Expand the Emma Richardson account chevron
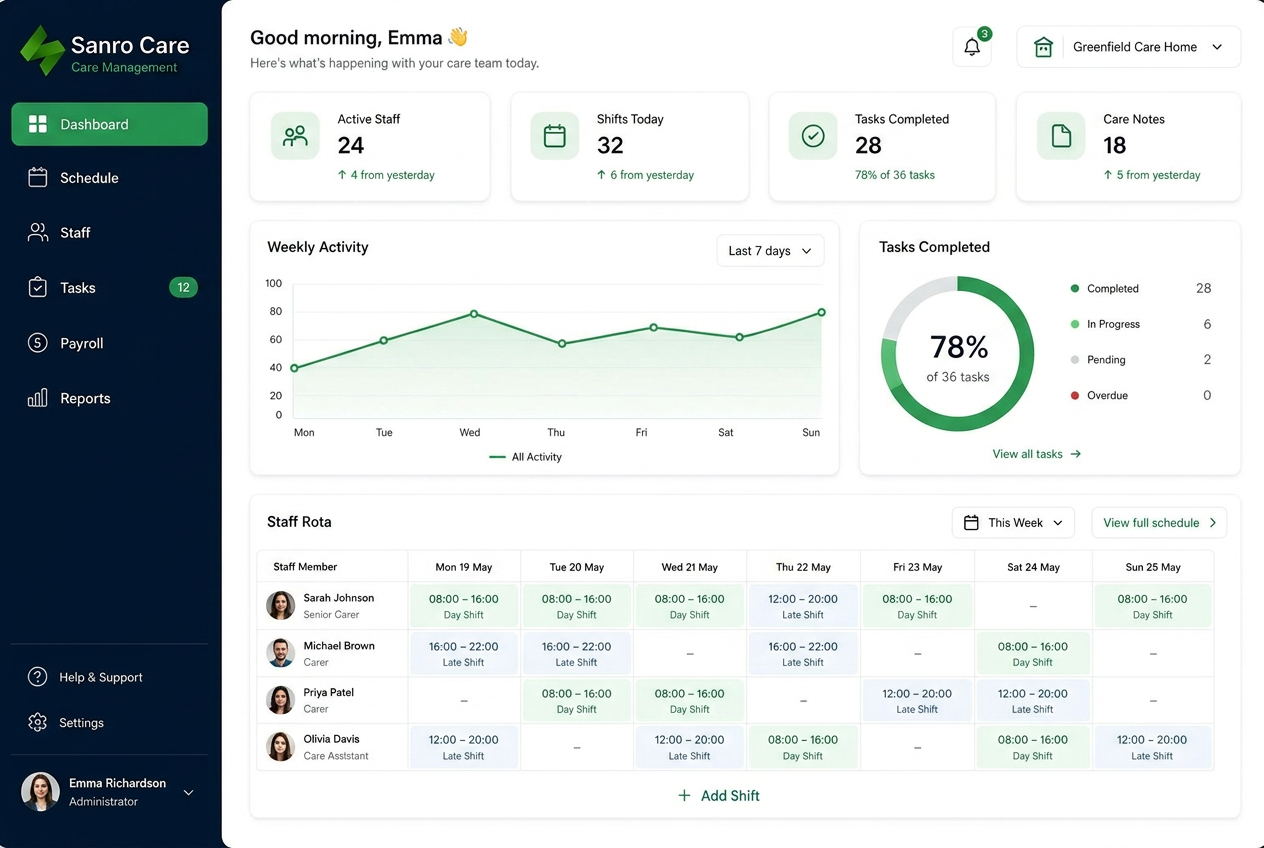This screenshot has height=848, width=1264. tap(188, 793)
